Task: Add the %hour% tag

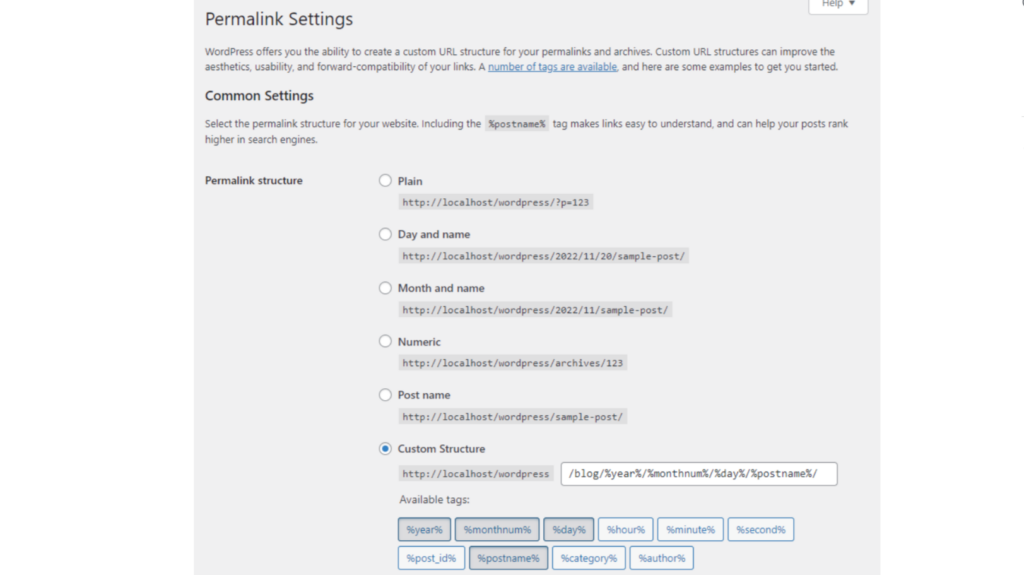Action: pos(626,529)
